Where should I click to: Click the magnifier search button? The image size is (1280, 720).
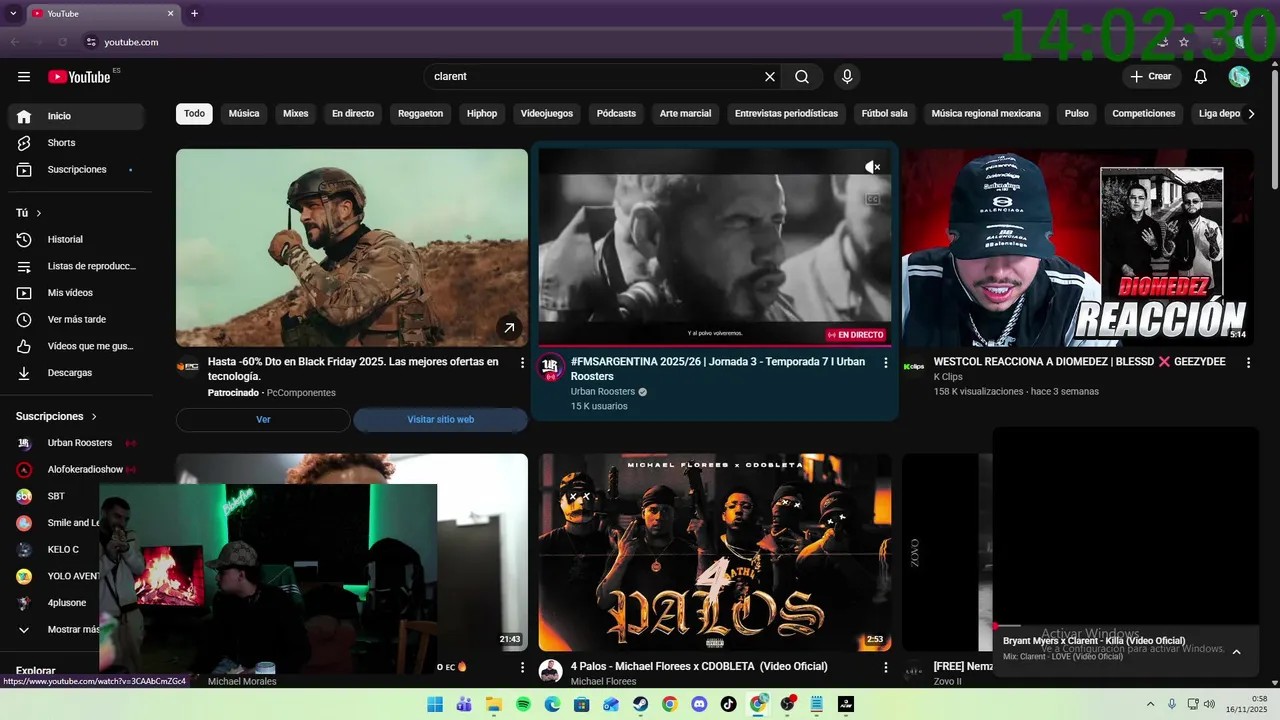(802, 77)
